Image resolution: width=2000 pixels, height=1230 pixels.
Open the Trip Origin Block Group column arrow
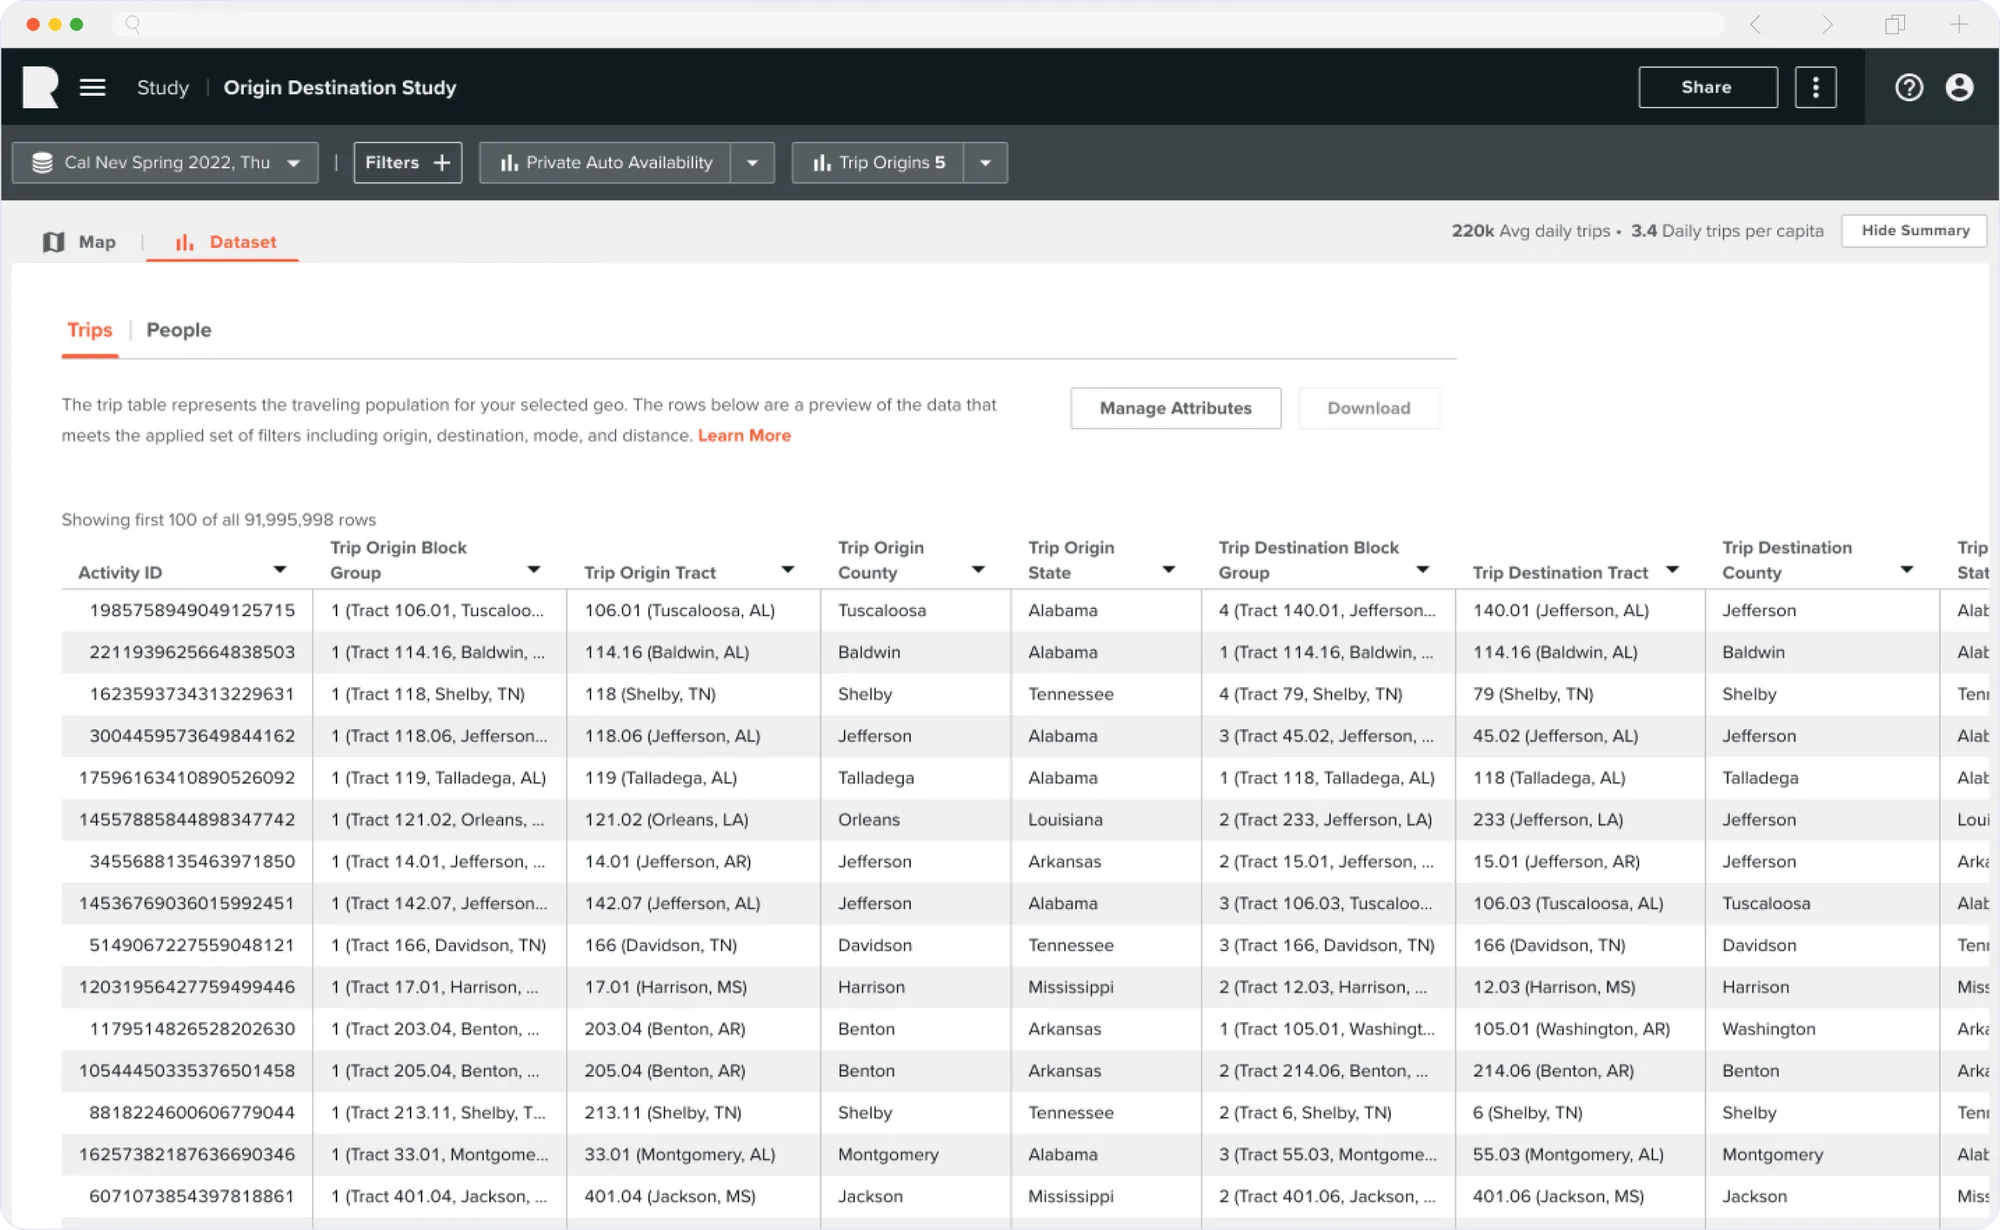[534, 570]
